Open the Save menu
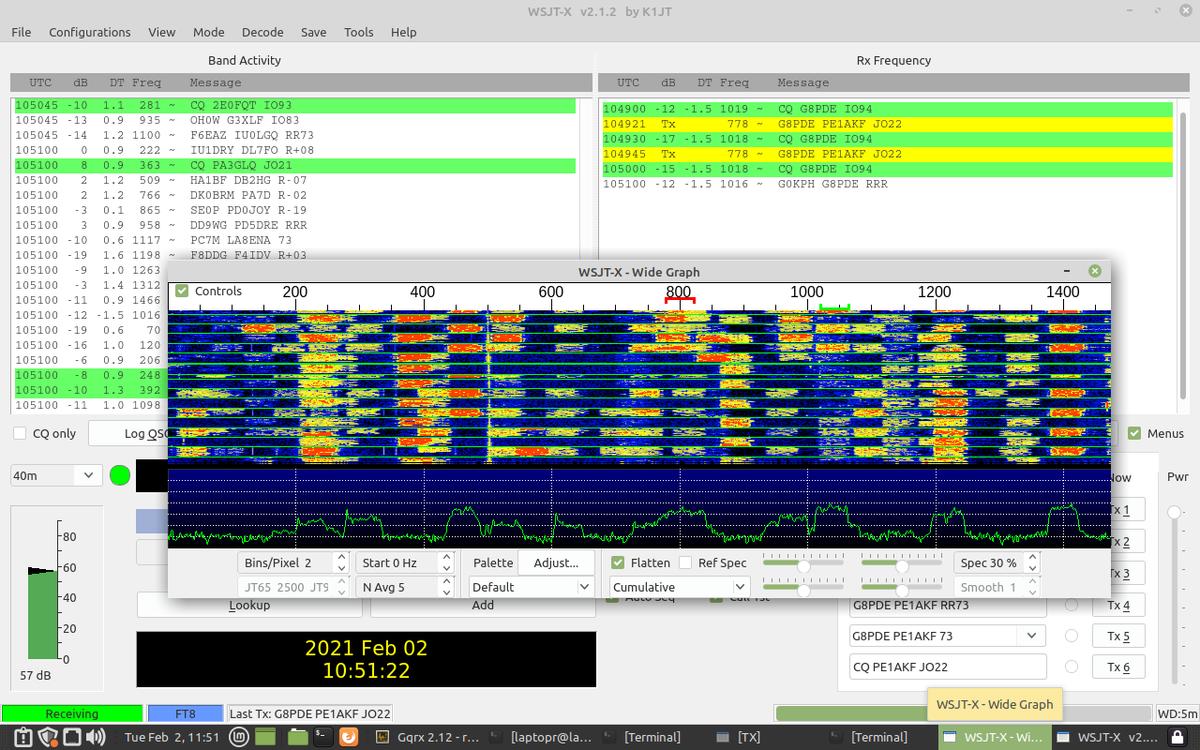 tap(314, 32)
